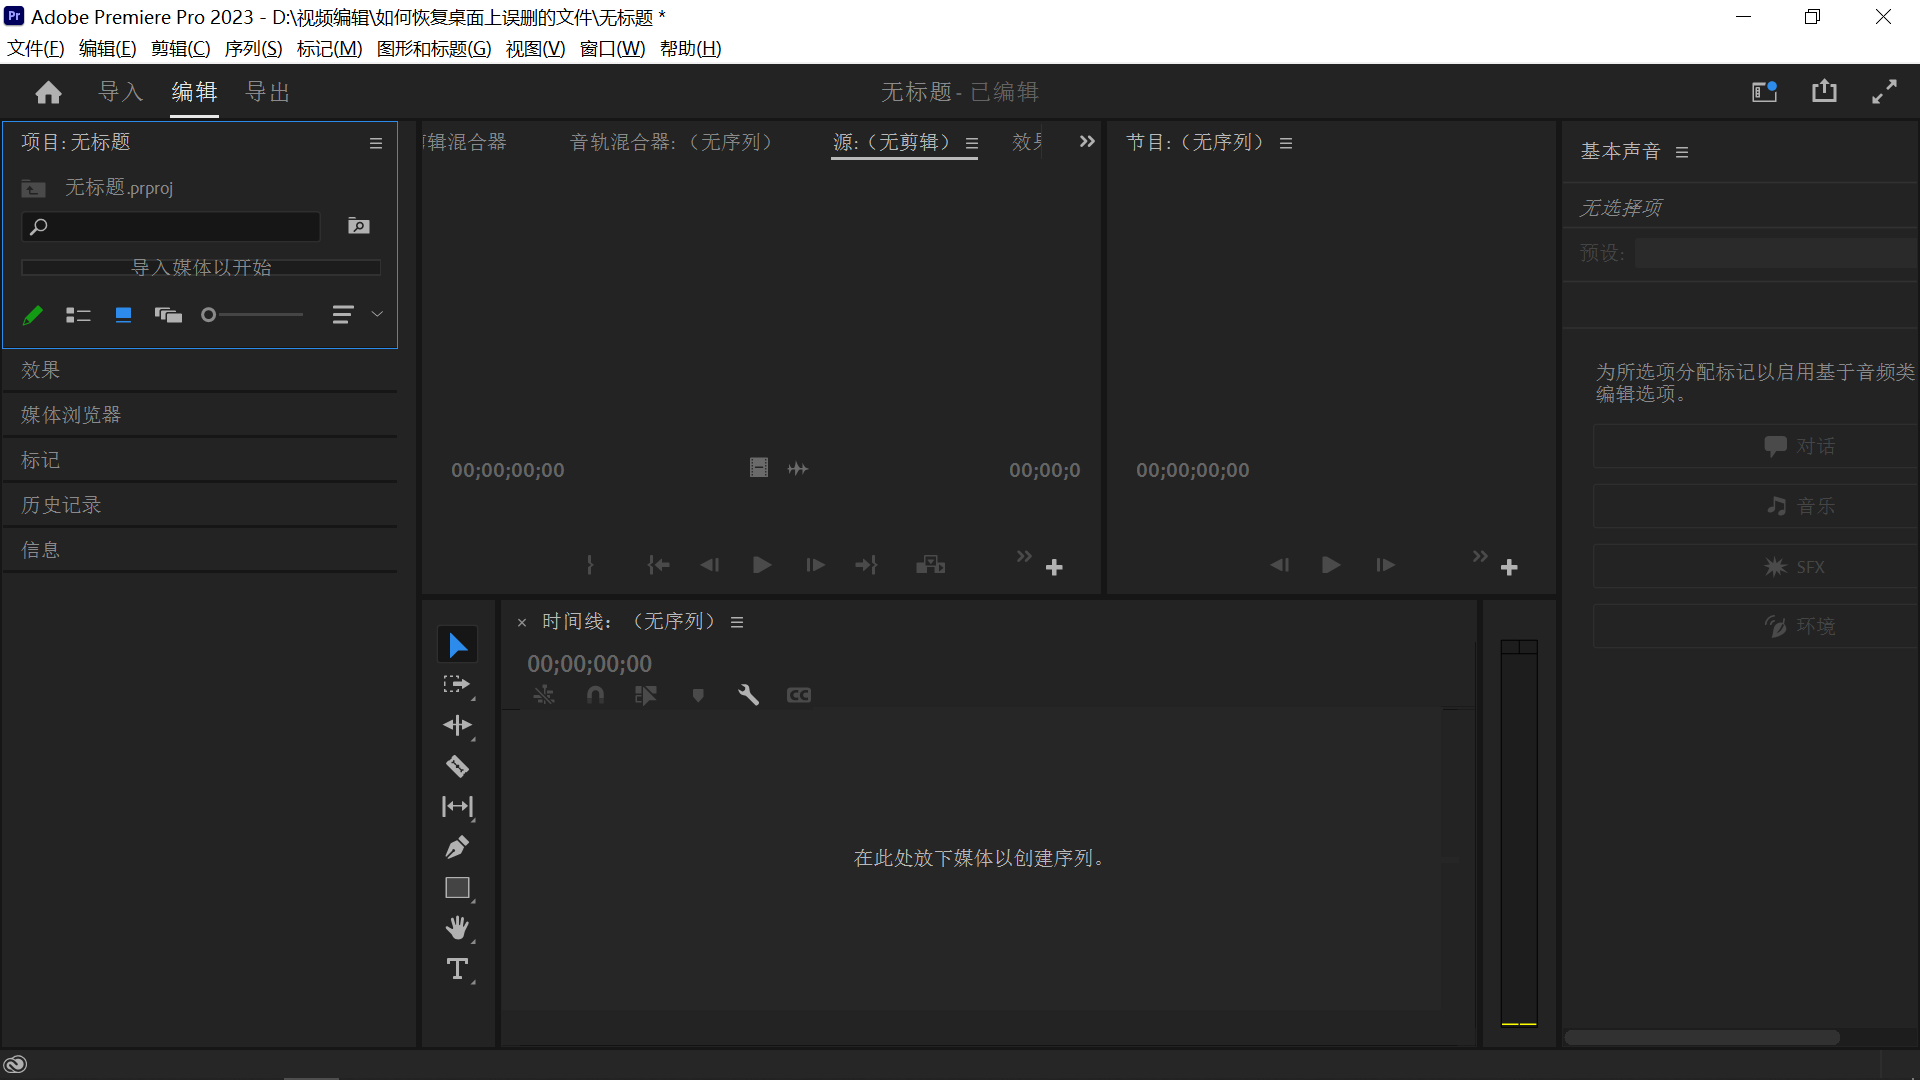
Task: Open the 剪辑(C) menu
Action: pyautogui.click(x=180, y=49)
